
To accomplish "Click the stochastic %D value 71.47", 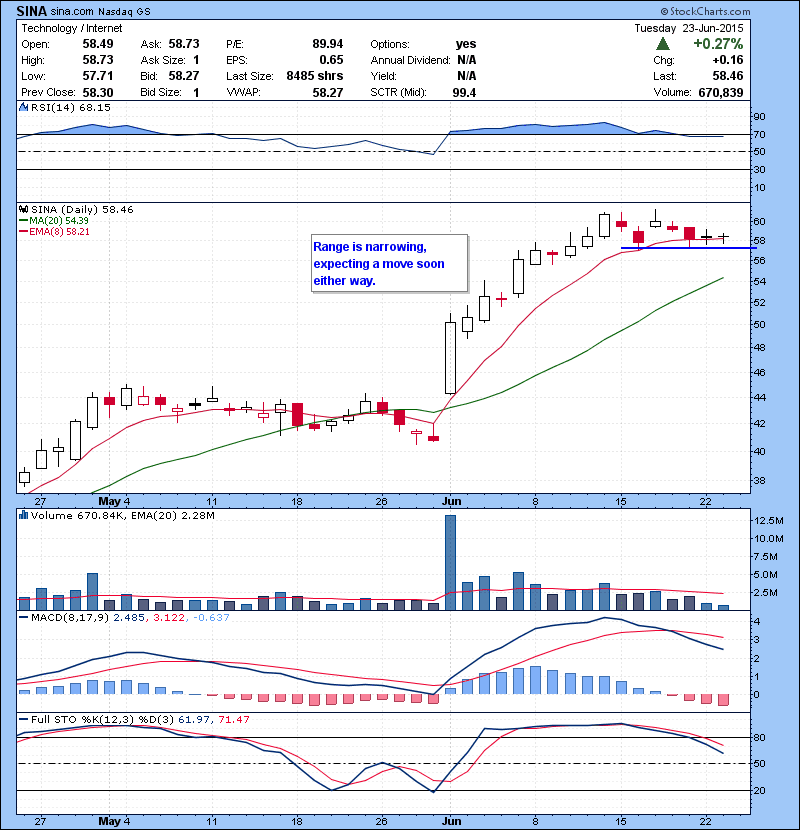I will click(x=233, y=719).
